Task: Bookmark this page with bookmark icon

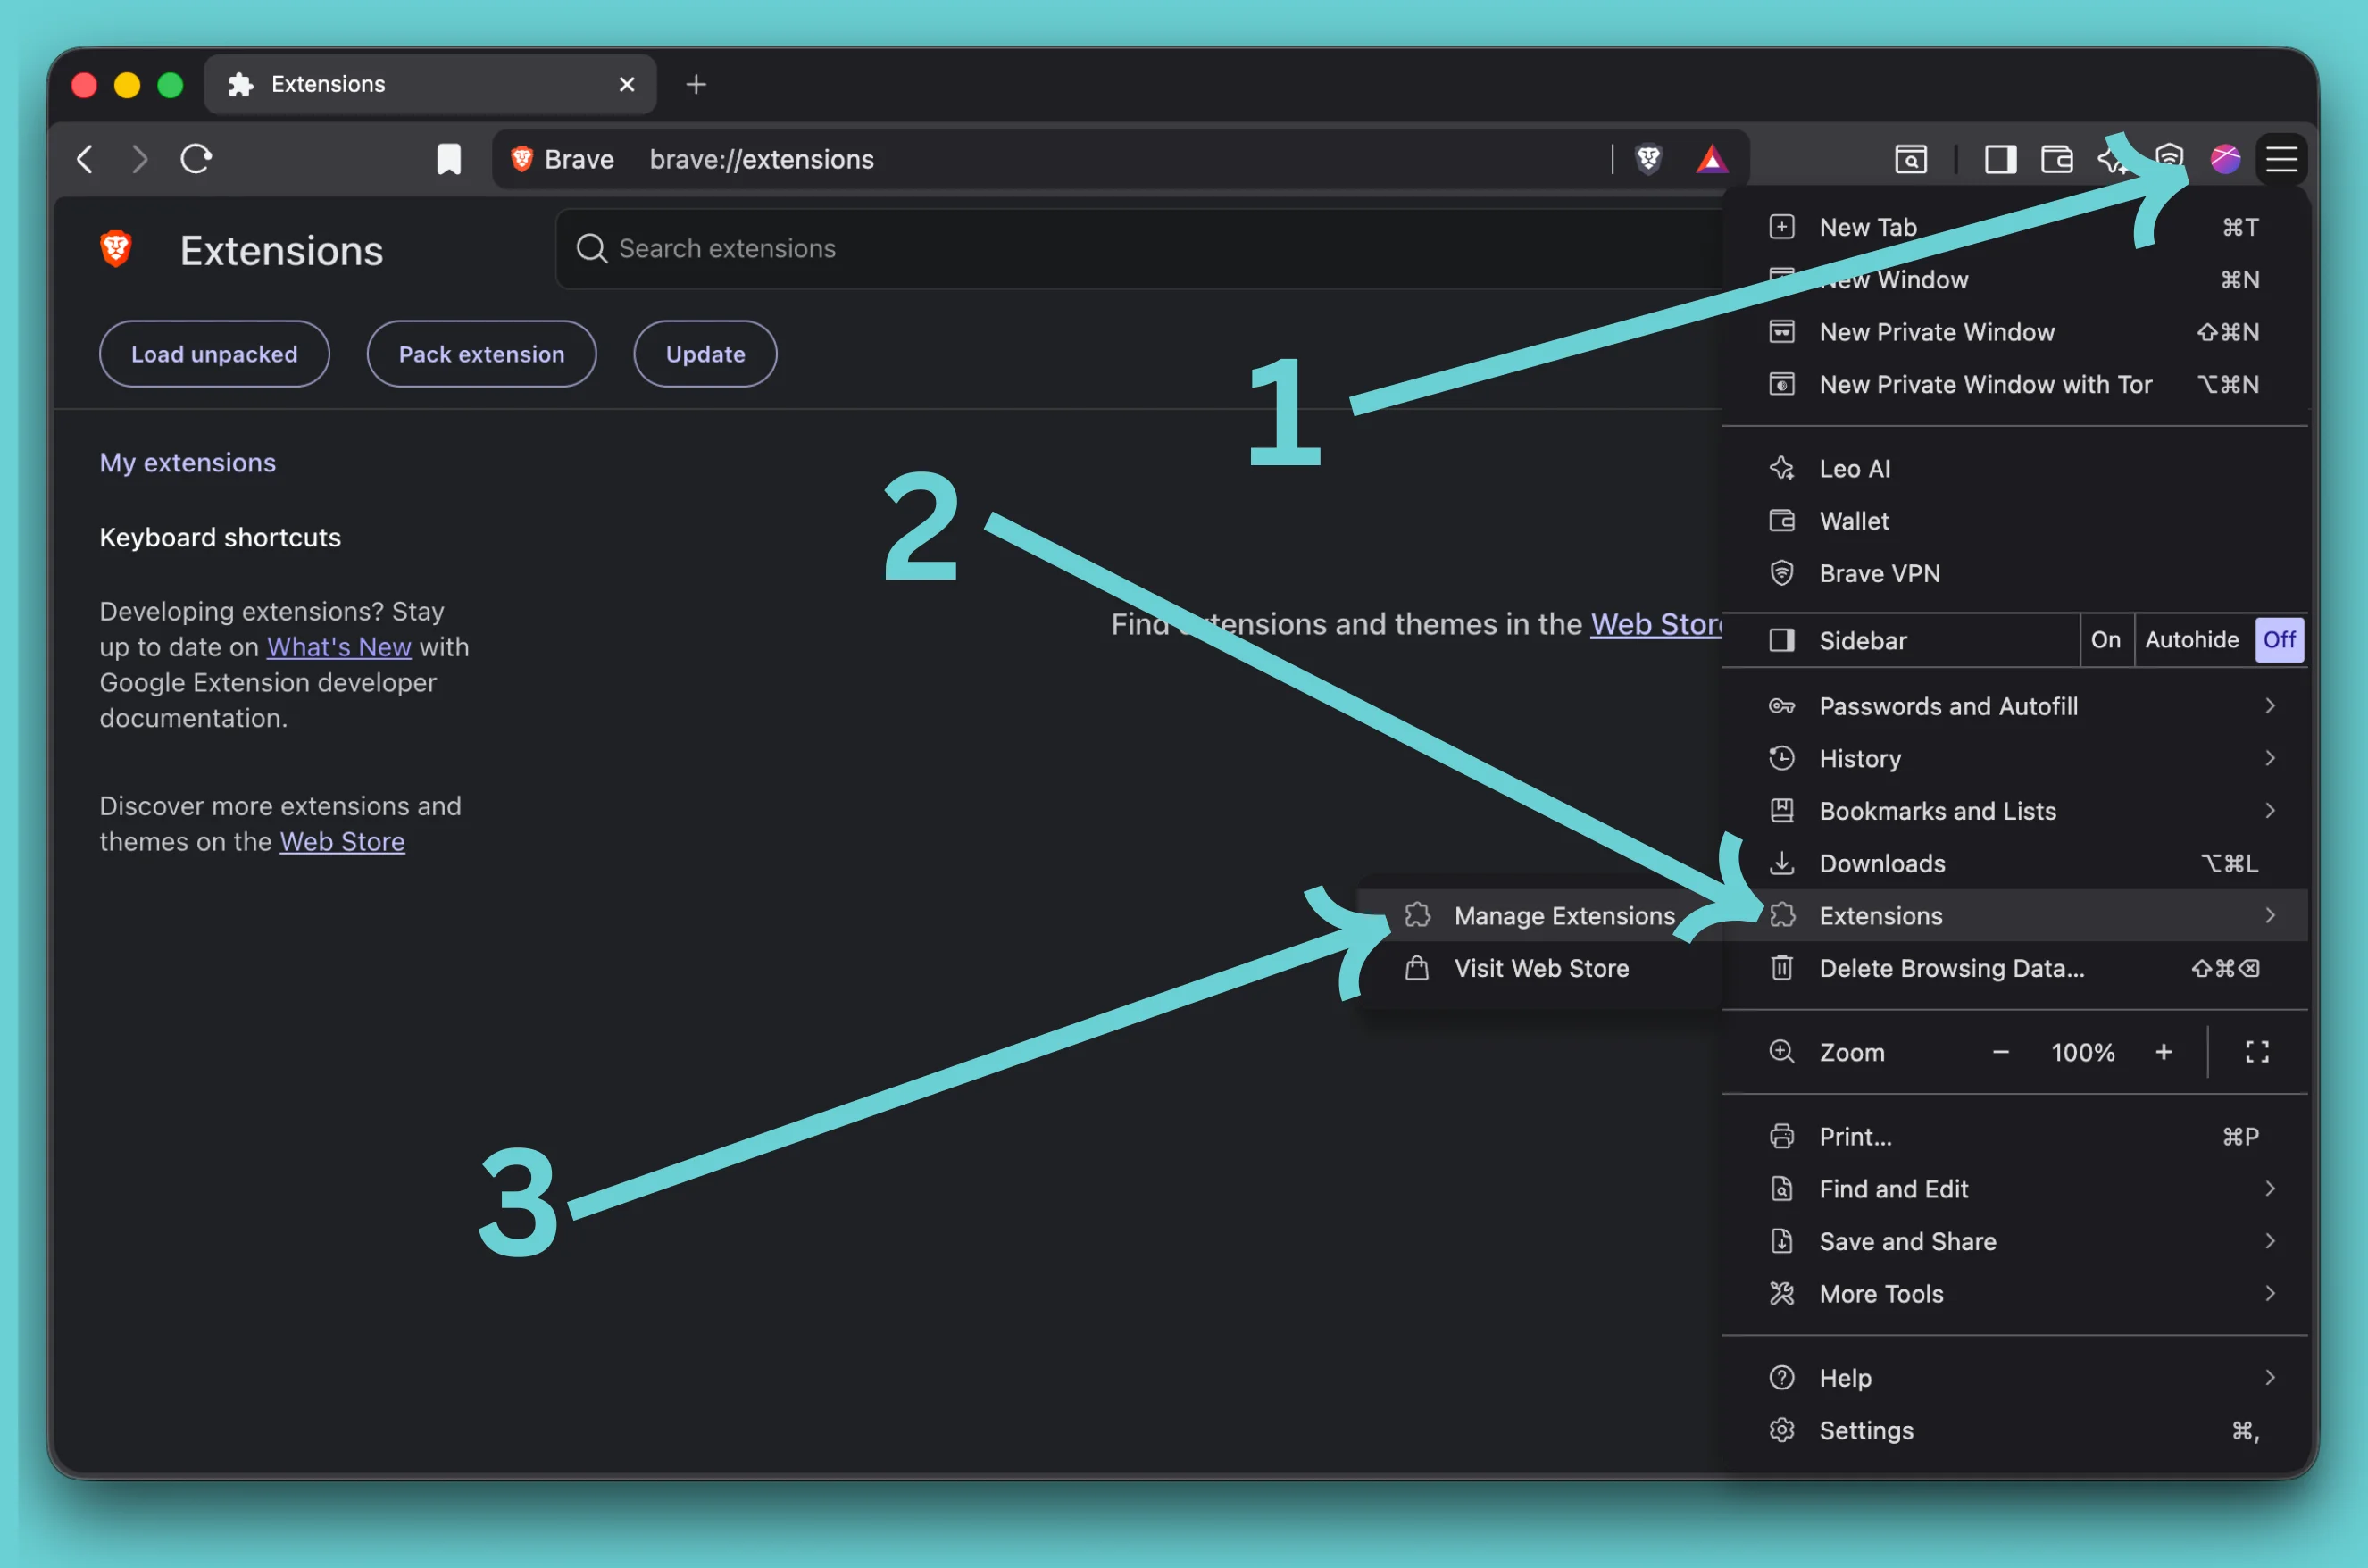Action: pos(449,159)
